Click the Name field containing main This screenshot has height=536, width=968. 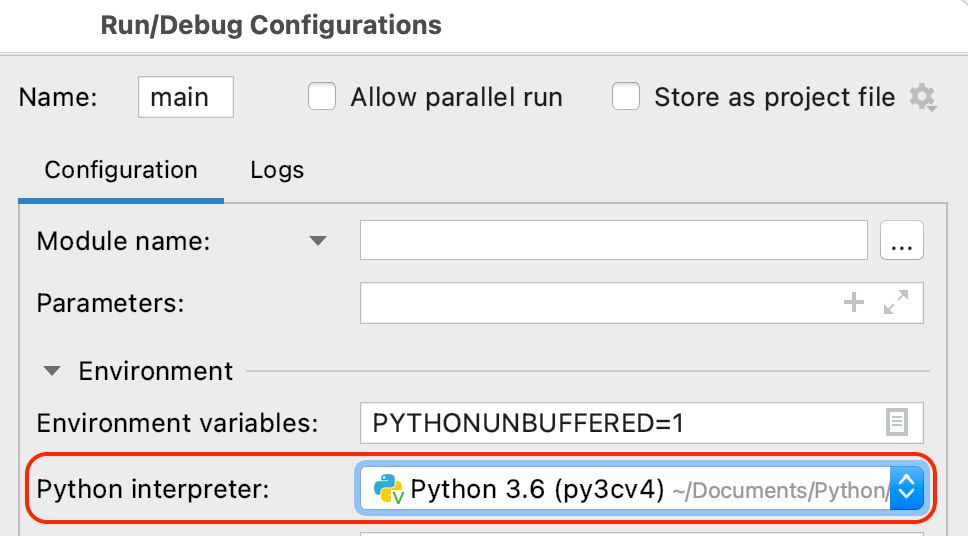pos(185,97)
